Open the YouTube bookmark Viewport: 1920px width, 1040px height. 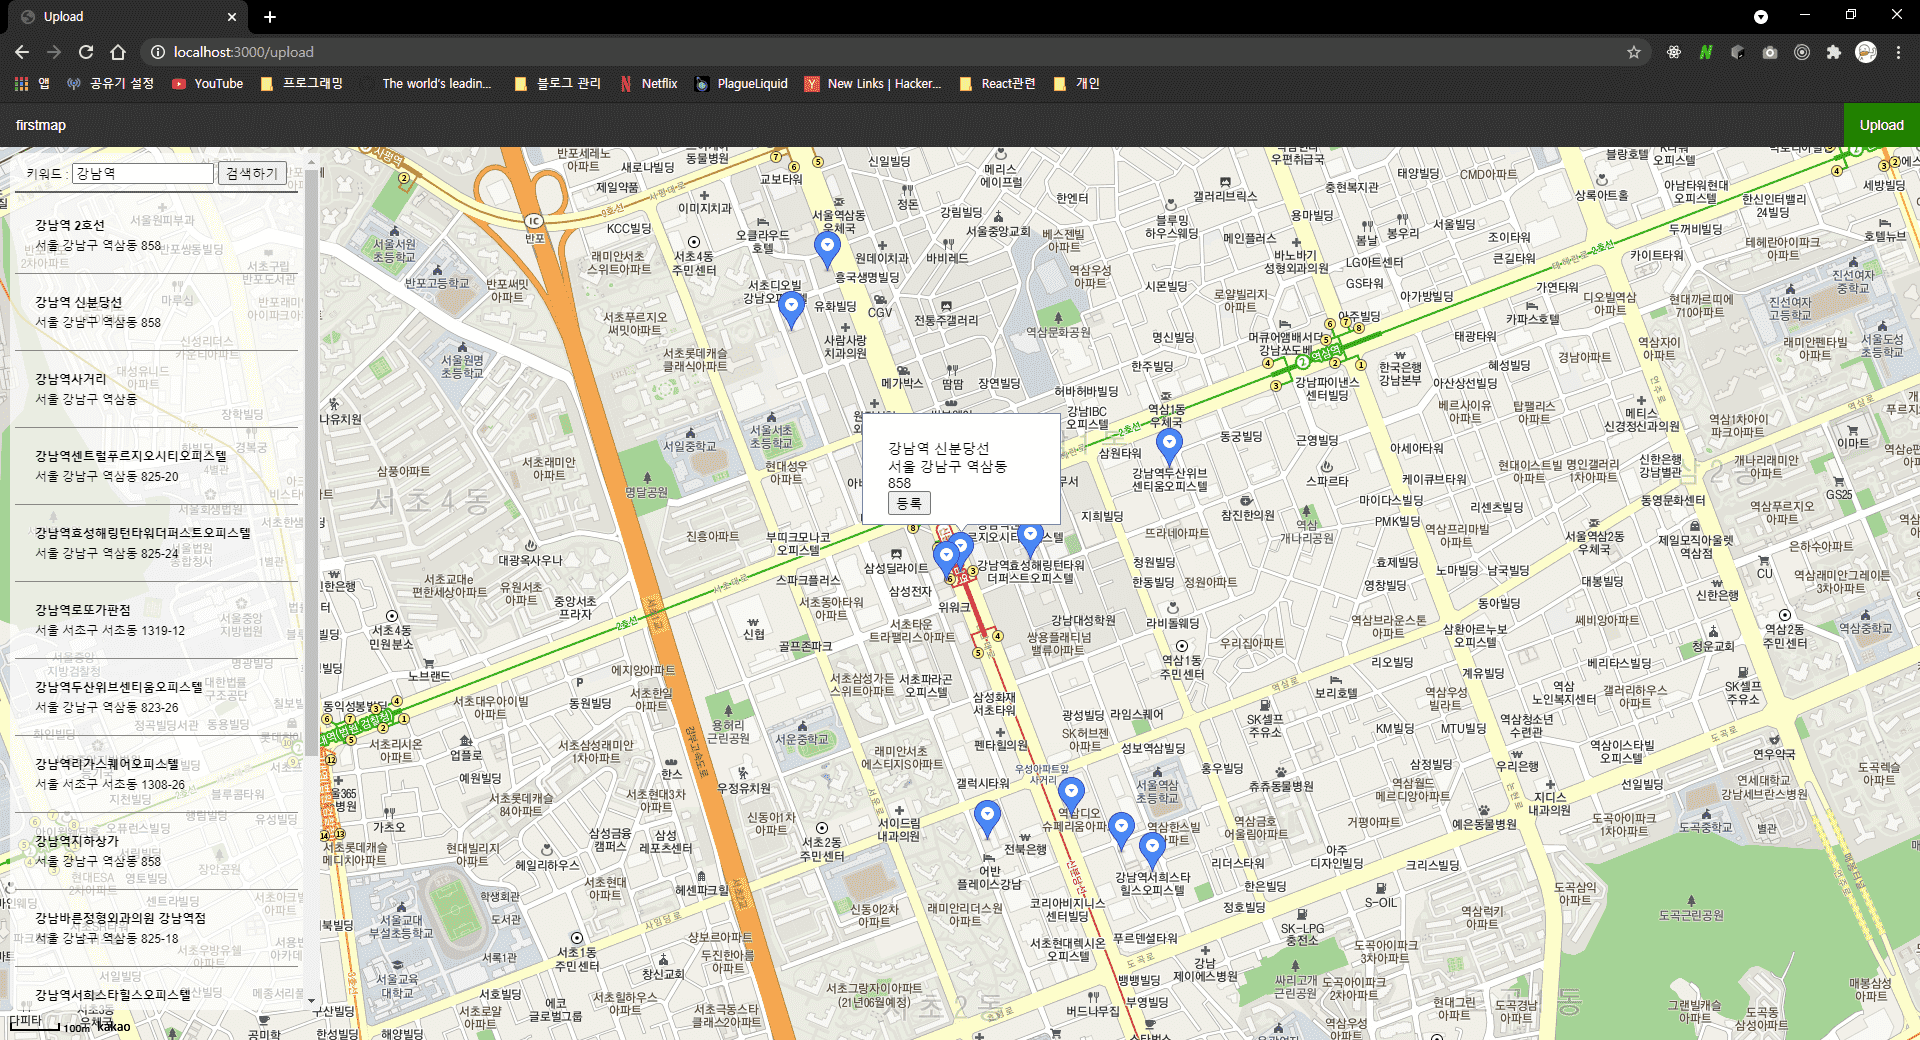[207, 84]
